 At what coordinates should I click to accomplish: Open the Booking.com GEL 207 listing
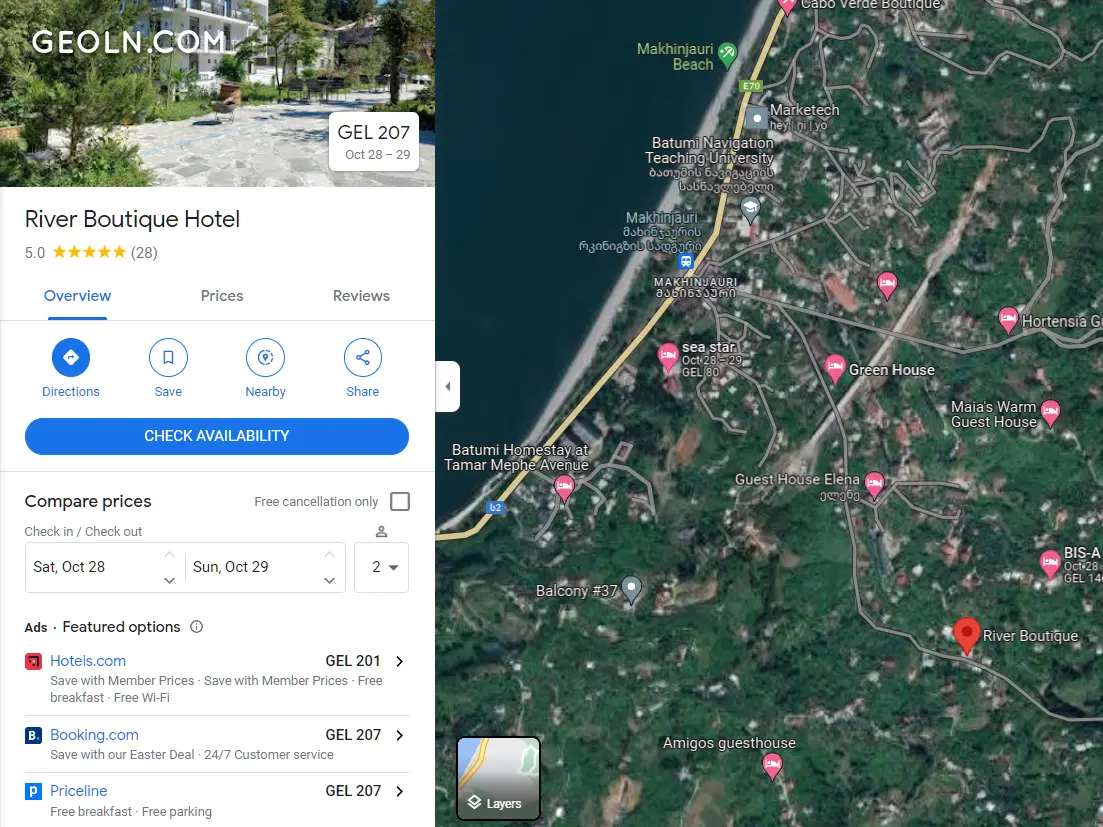pos(217,744)
